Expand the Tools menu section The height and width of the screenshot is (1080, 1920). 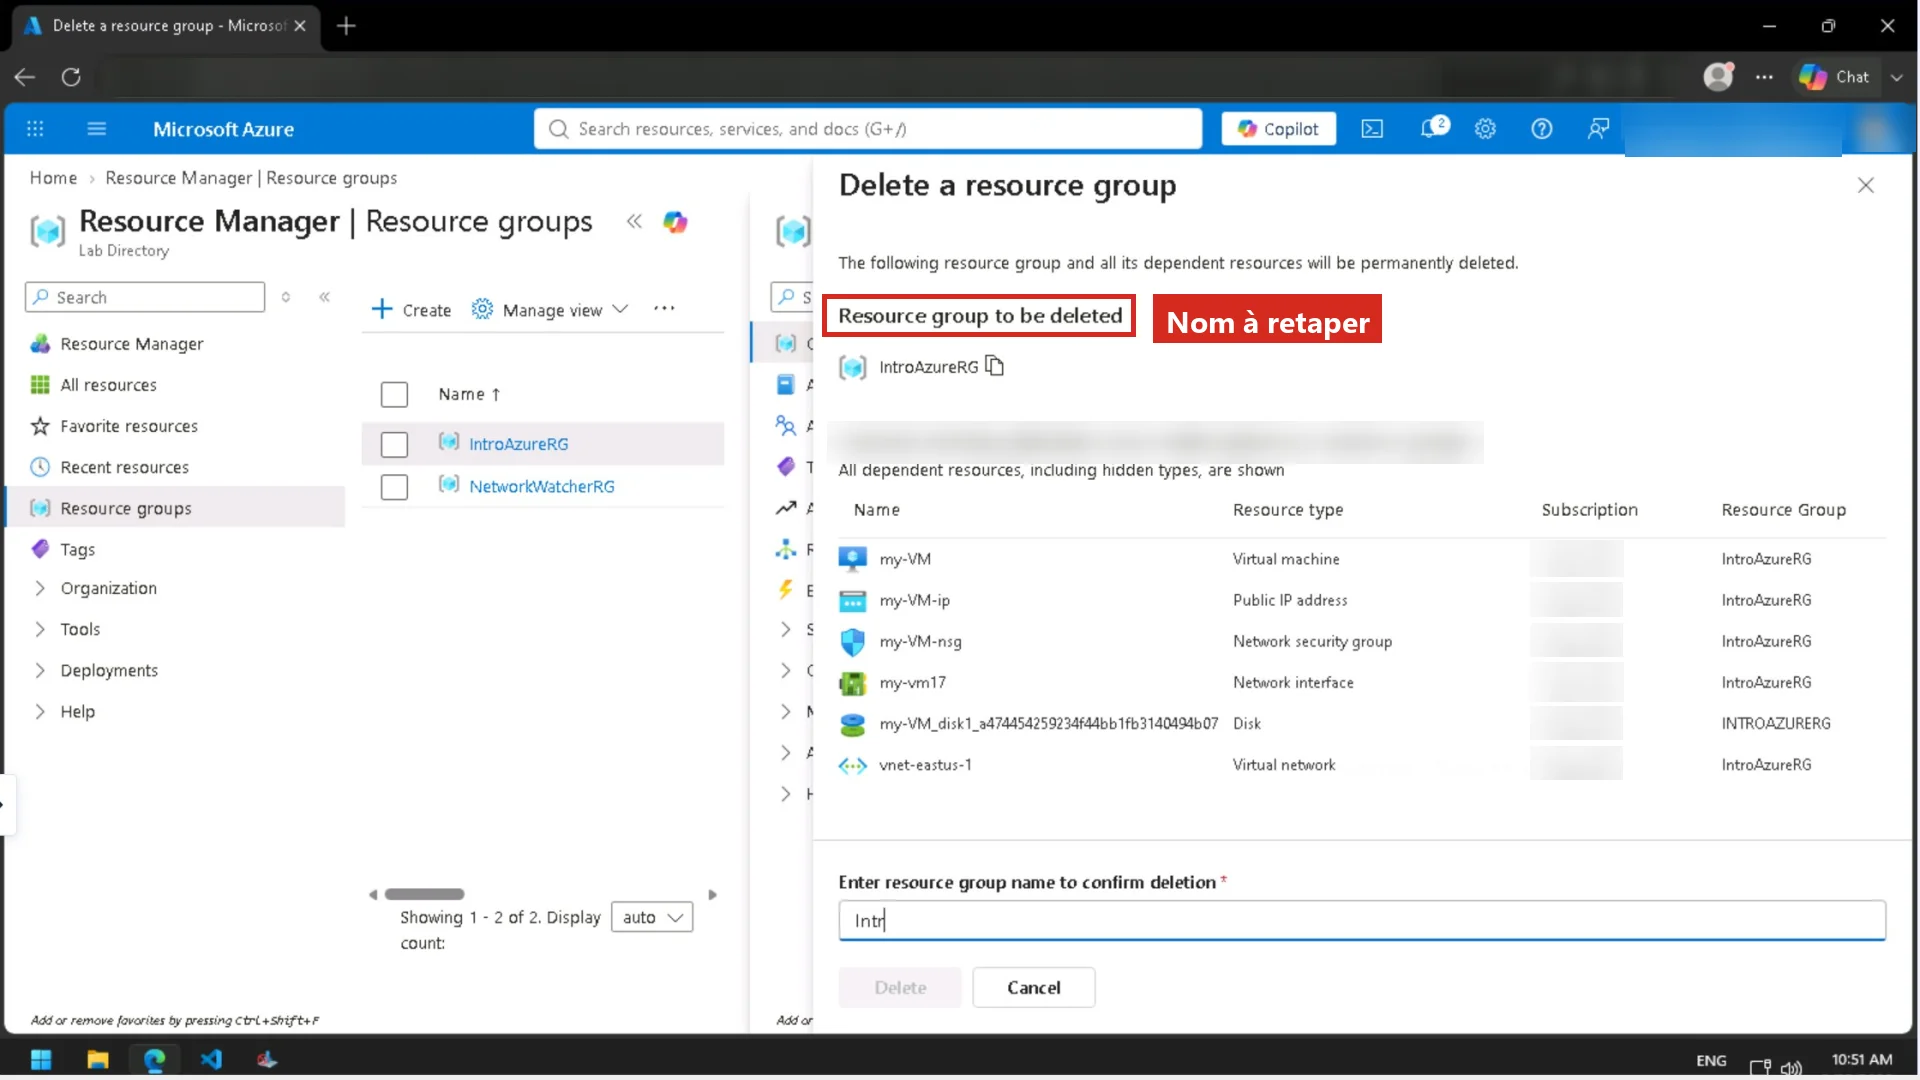tap(40, 629)
